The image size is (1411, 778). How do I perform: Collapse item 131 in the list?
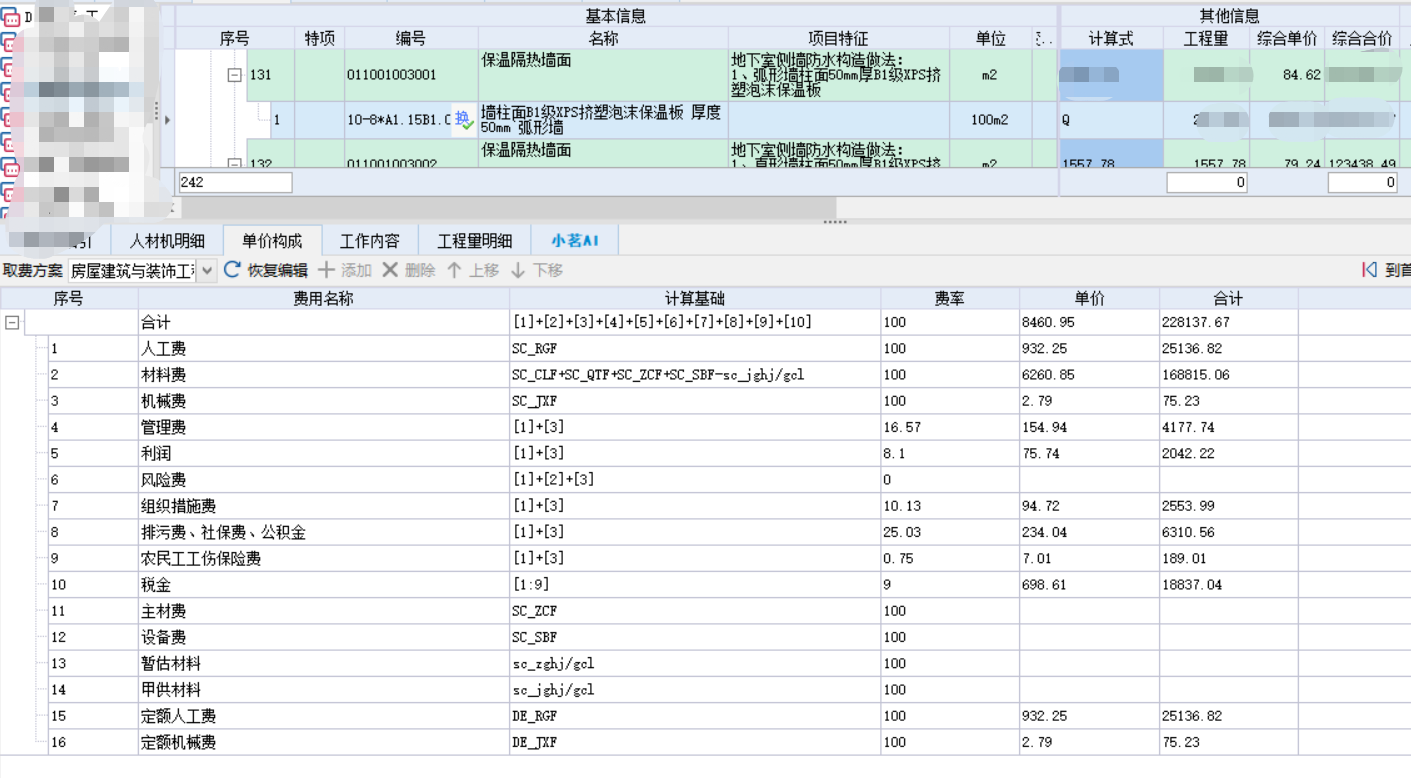click(234, 75)
